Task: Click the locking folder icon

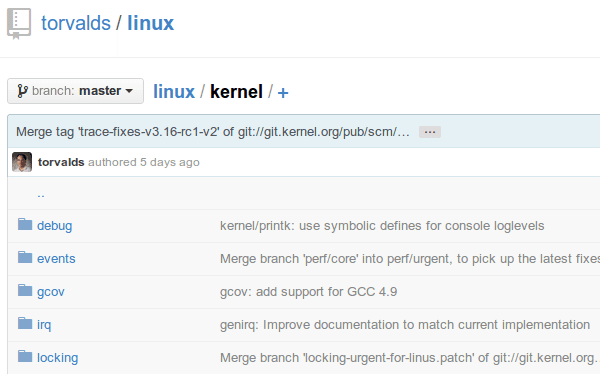Action: point(25,356)
